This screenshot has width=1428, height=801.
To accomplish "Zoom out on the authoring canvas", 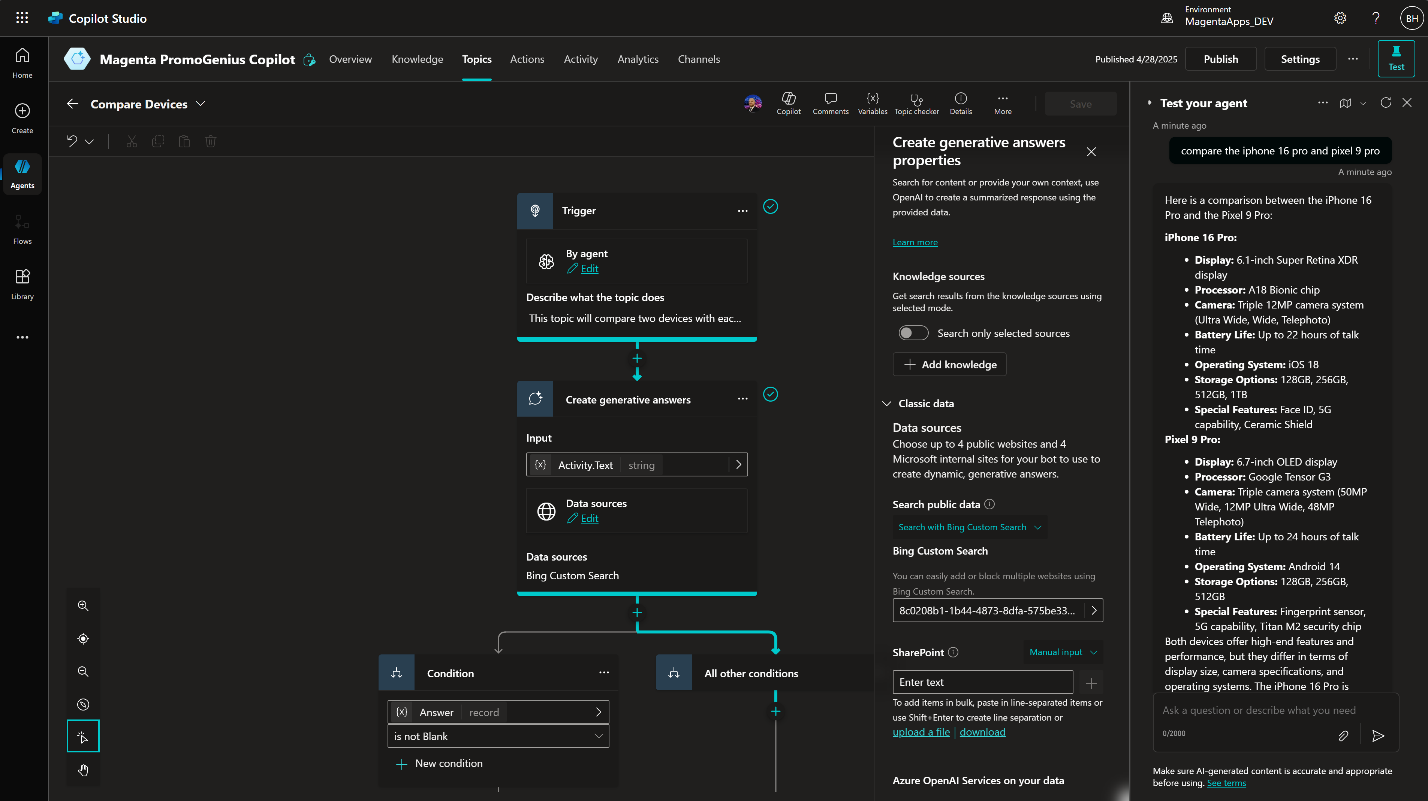I will (83, 672).
